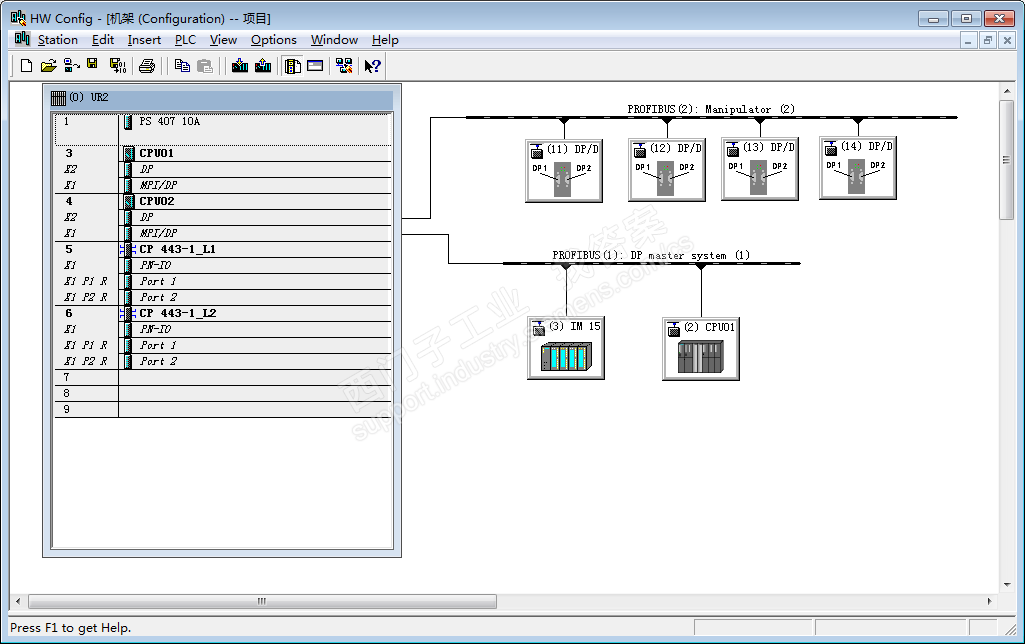The height and width of the screenshot is (644, 1025).
Task: Select MPI/DP interface under CPU02
Action: 223,233
